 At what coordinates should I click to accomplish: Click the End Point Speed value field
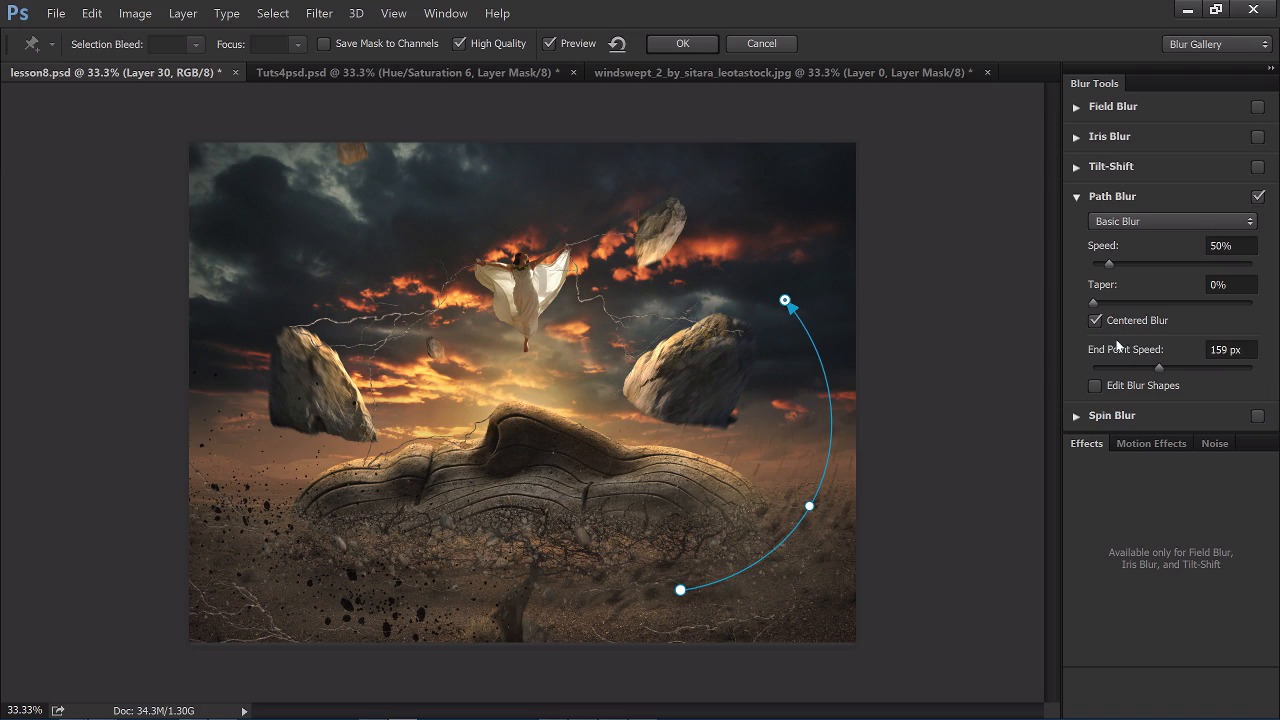[1230, 350]
